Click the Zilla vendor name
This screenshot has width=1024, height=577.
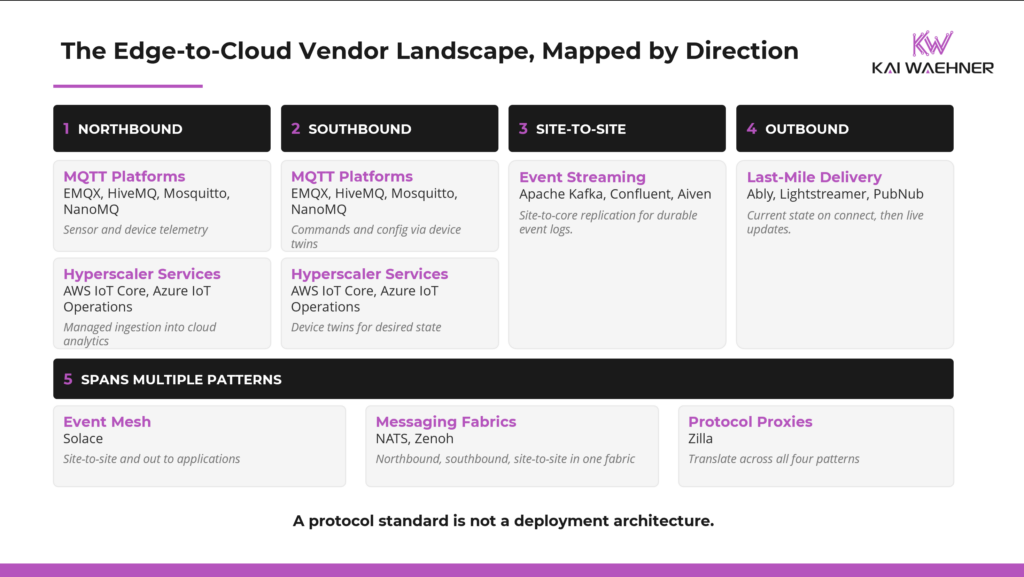click(701, 439)
